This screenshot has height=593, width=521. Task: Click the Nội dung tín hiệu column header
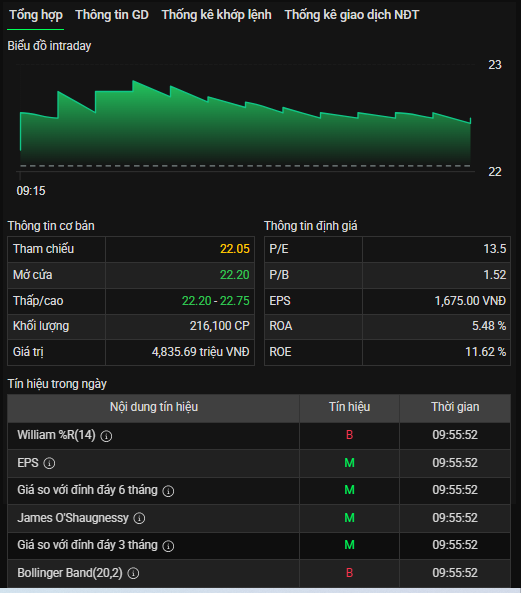(x=154, y=407)
